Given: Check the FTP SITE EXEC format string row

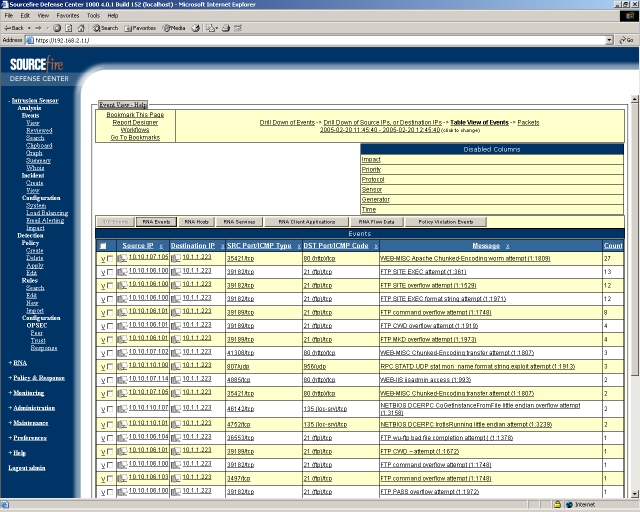Looking at the screenshot, I should tap(110, 299).
